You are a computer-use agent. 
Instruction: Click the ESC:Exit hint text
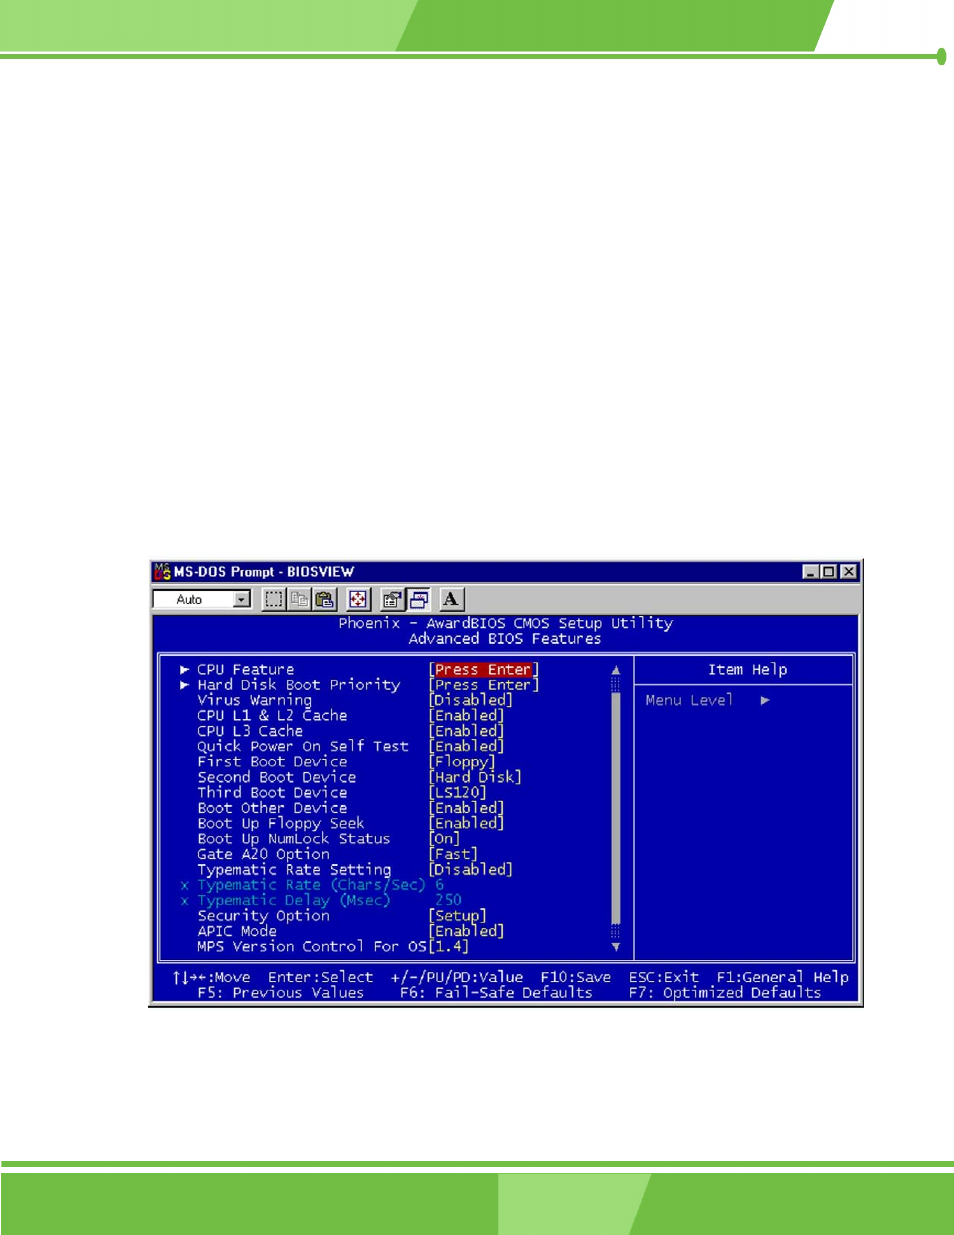[664, 977]
